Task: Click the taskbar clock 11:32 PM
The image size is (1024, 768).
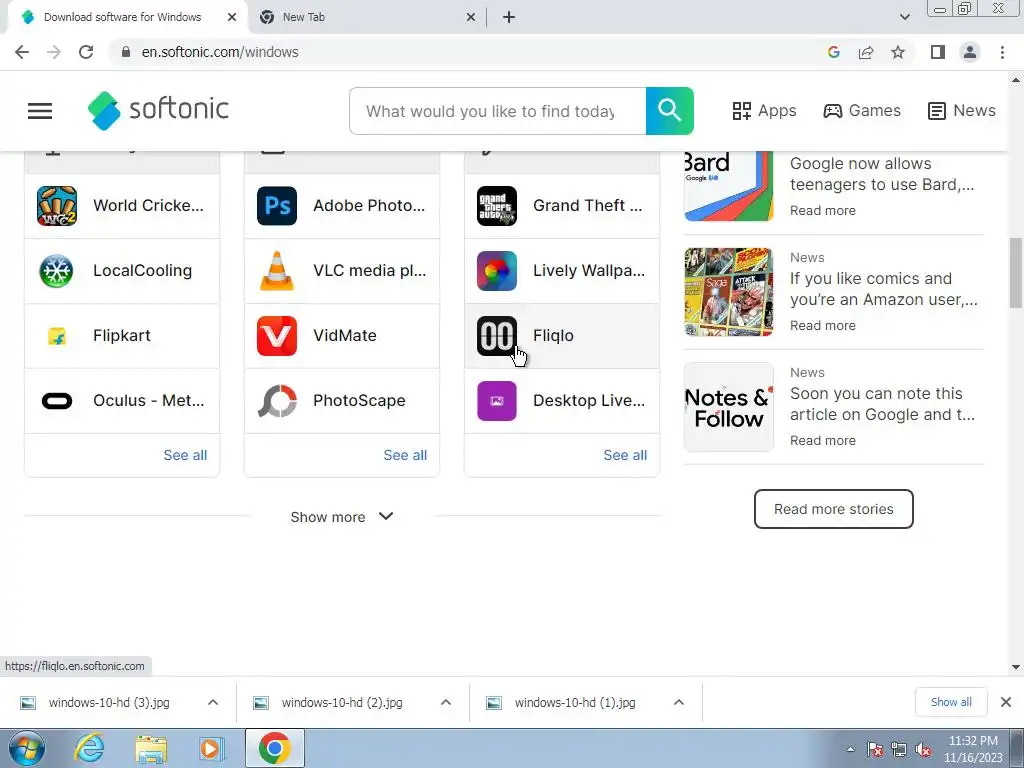Action: click(973, 741)
